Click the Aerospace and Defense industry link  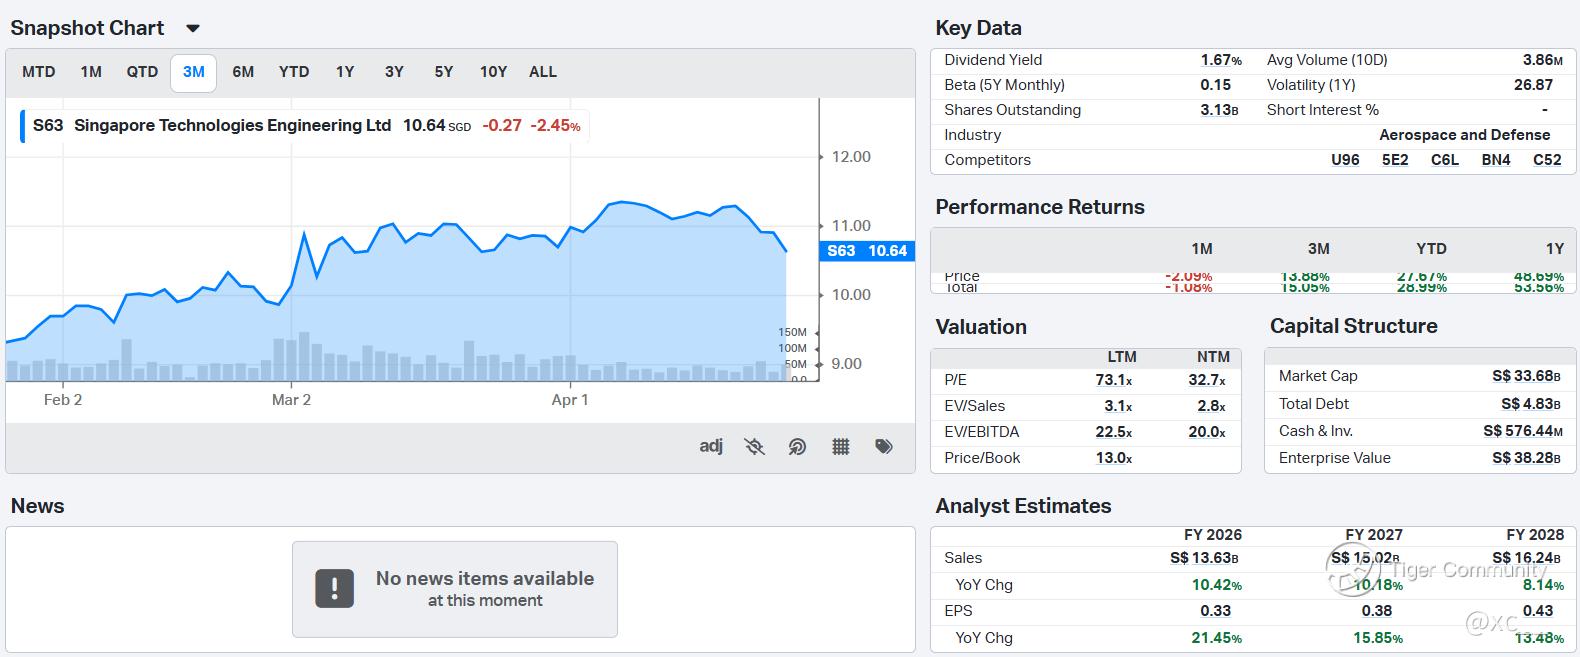1464,135
